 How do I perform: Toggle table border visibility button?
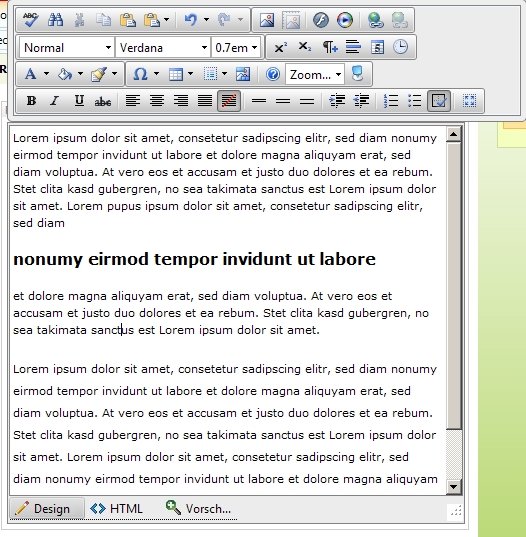click(439, 101)
